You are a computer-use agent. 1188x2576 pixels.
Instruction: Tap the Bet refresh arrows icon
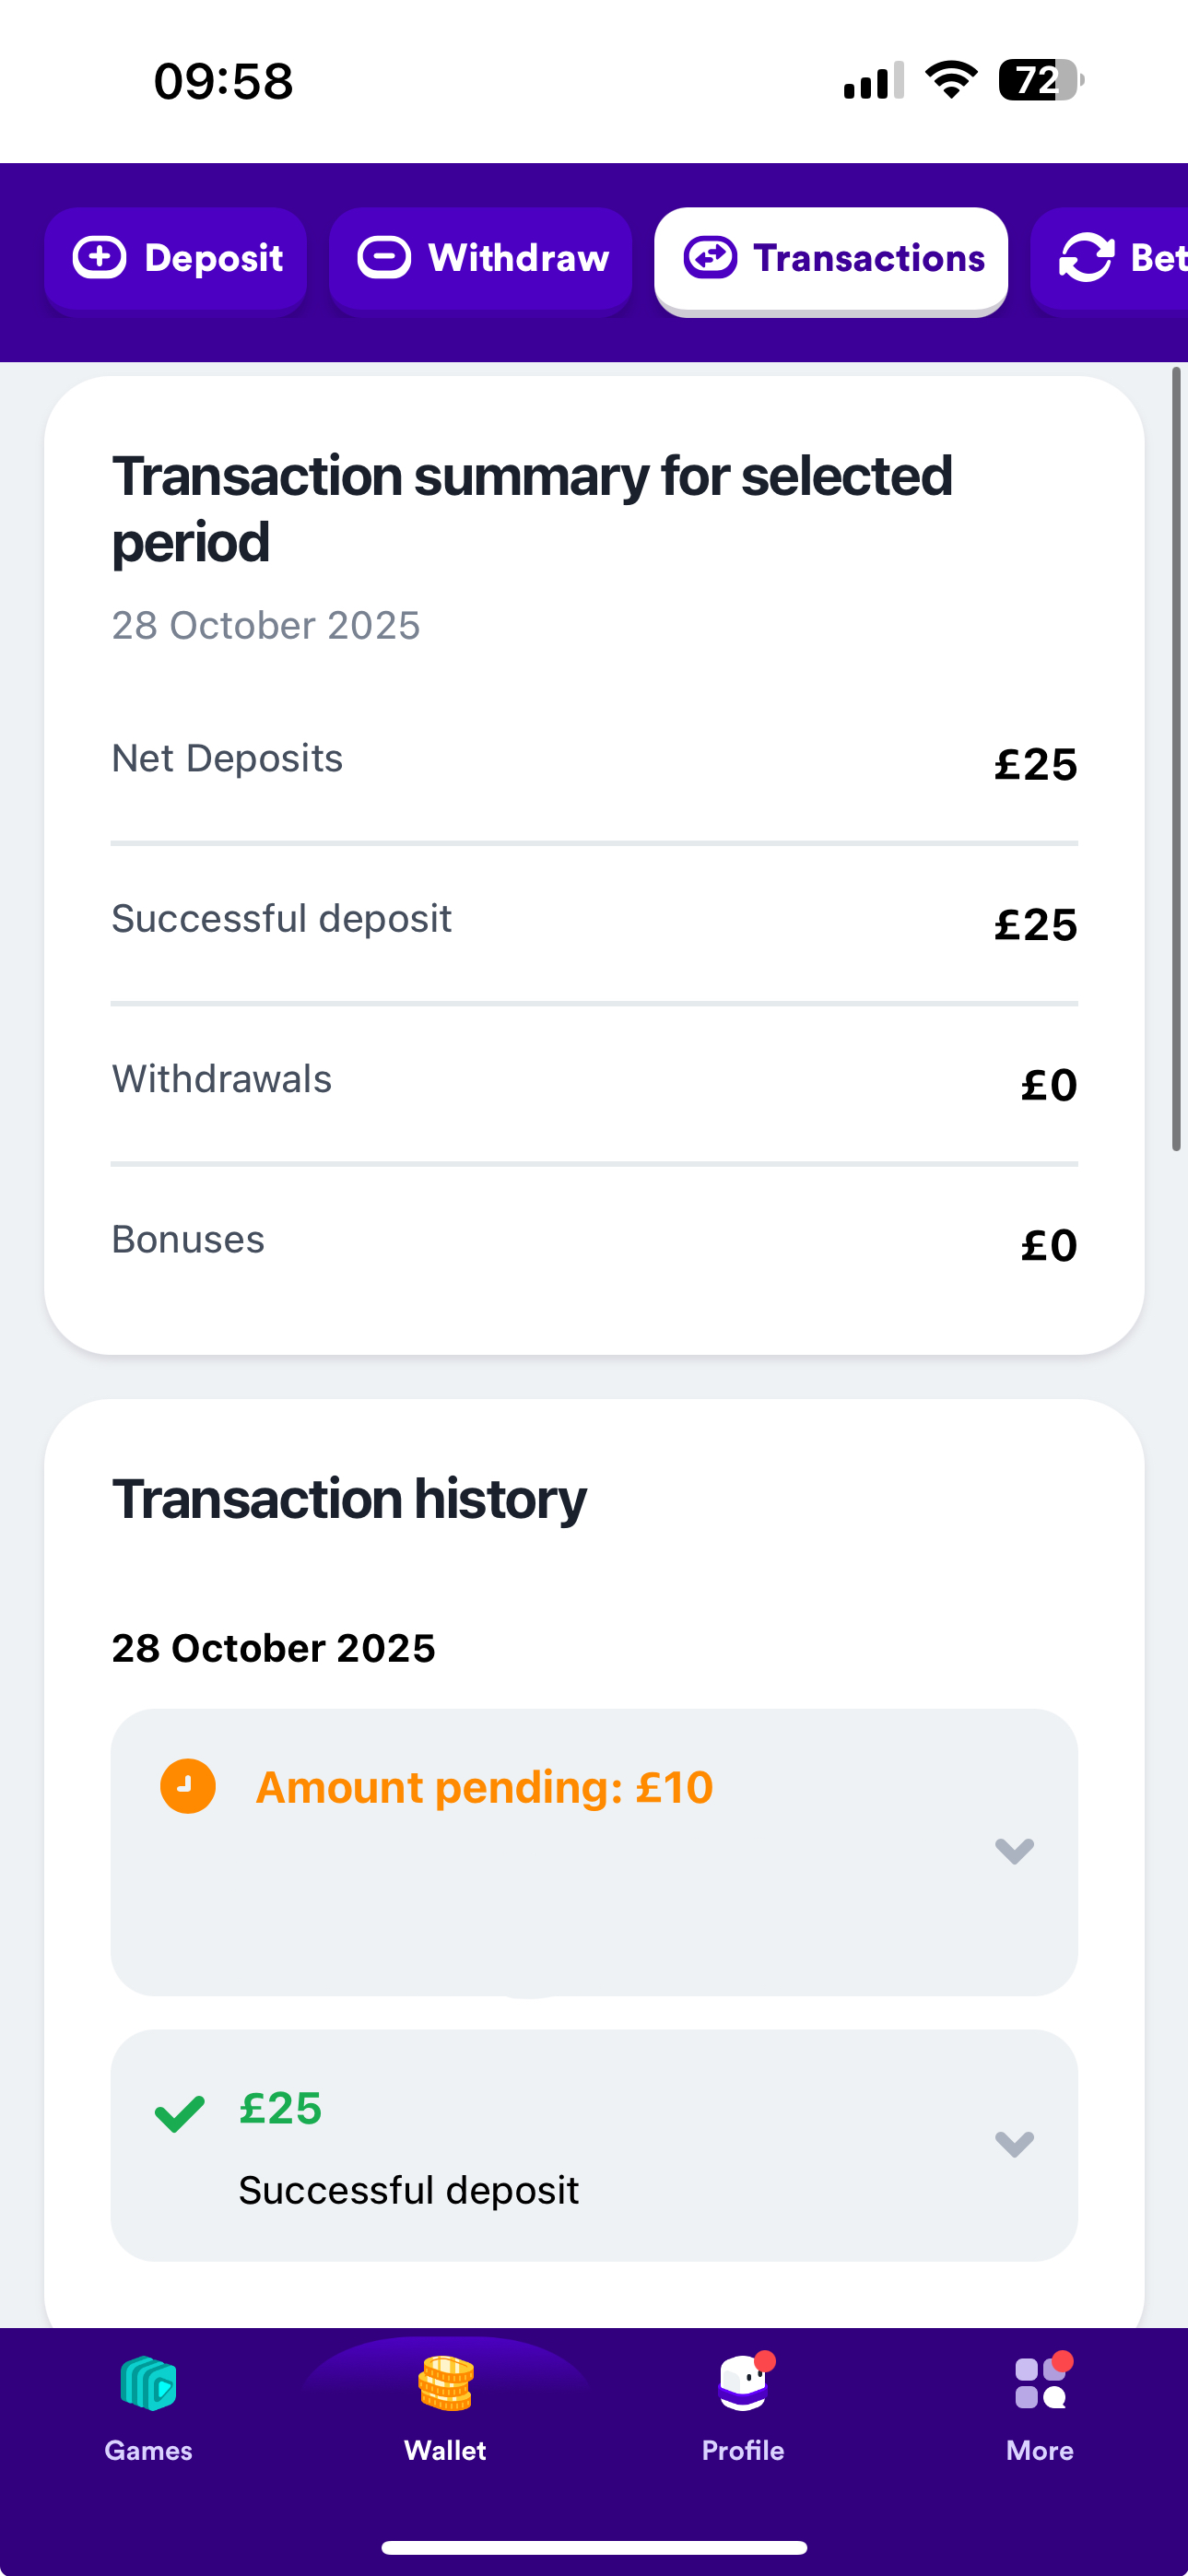pos(1086,258)
